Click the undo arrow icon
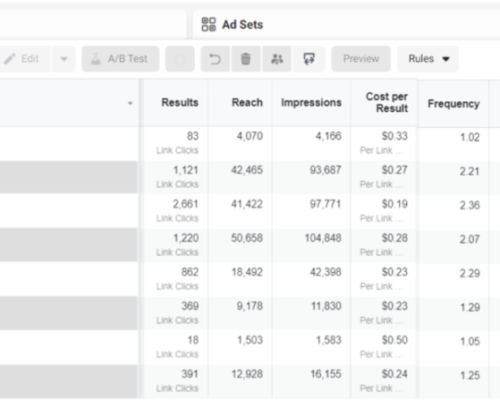The height and width of the screenshot is (400, 500). click(x=215, y=59)
